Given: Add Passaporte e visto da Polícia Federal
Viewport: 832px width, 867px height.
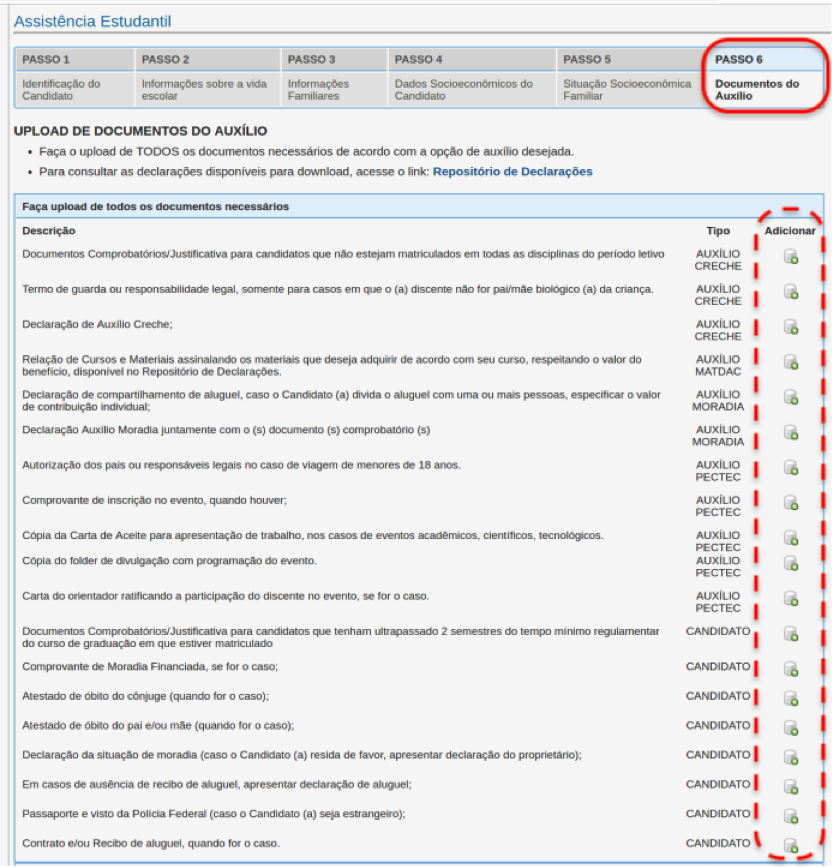Looking at the screenshot, I should tap(791, 817).
